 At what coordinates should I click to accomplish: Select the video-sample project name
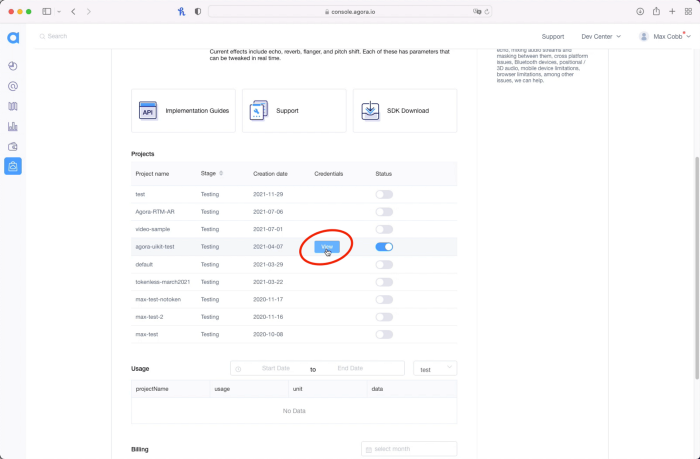click(x=153, y=229)
